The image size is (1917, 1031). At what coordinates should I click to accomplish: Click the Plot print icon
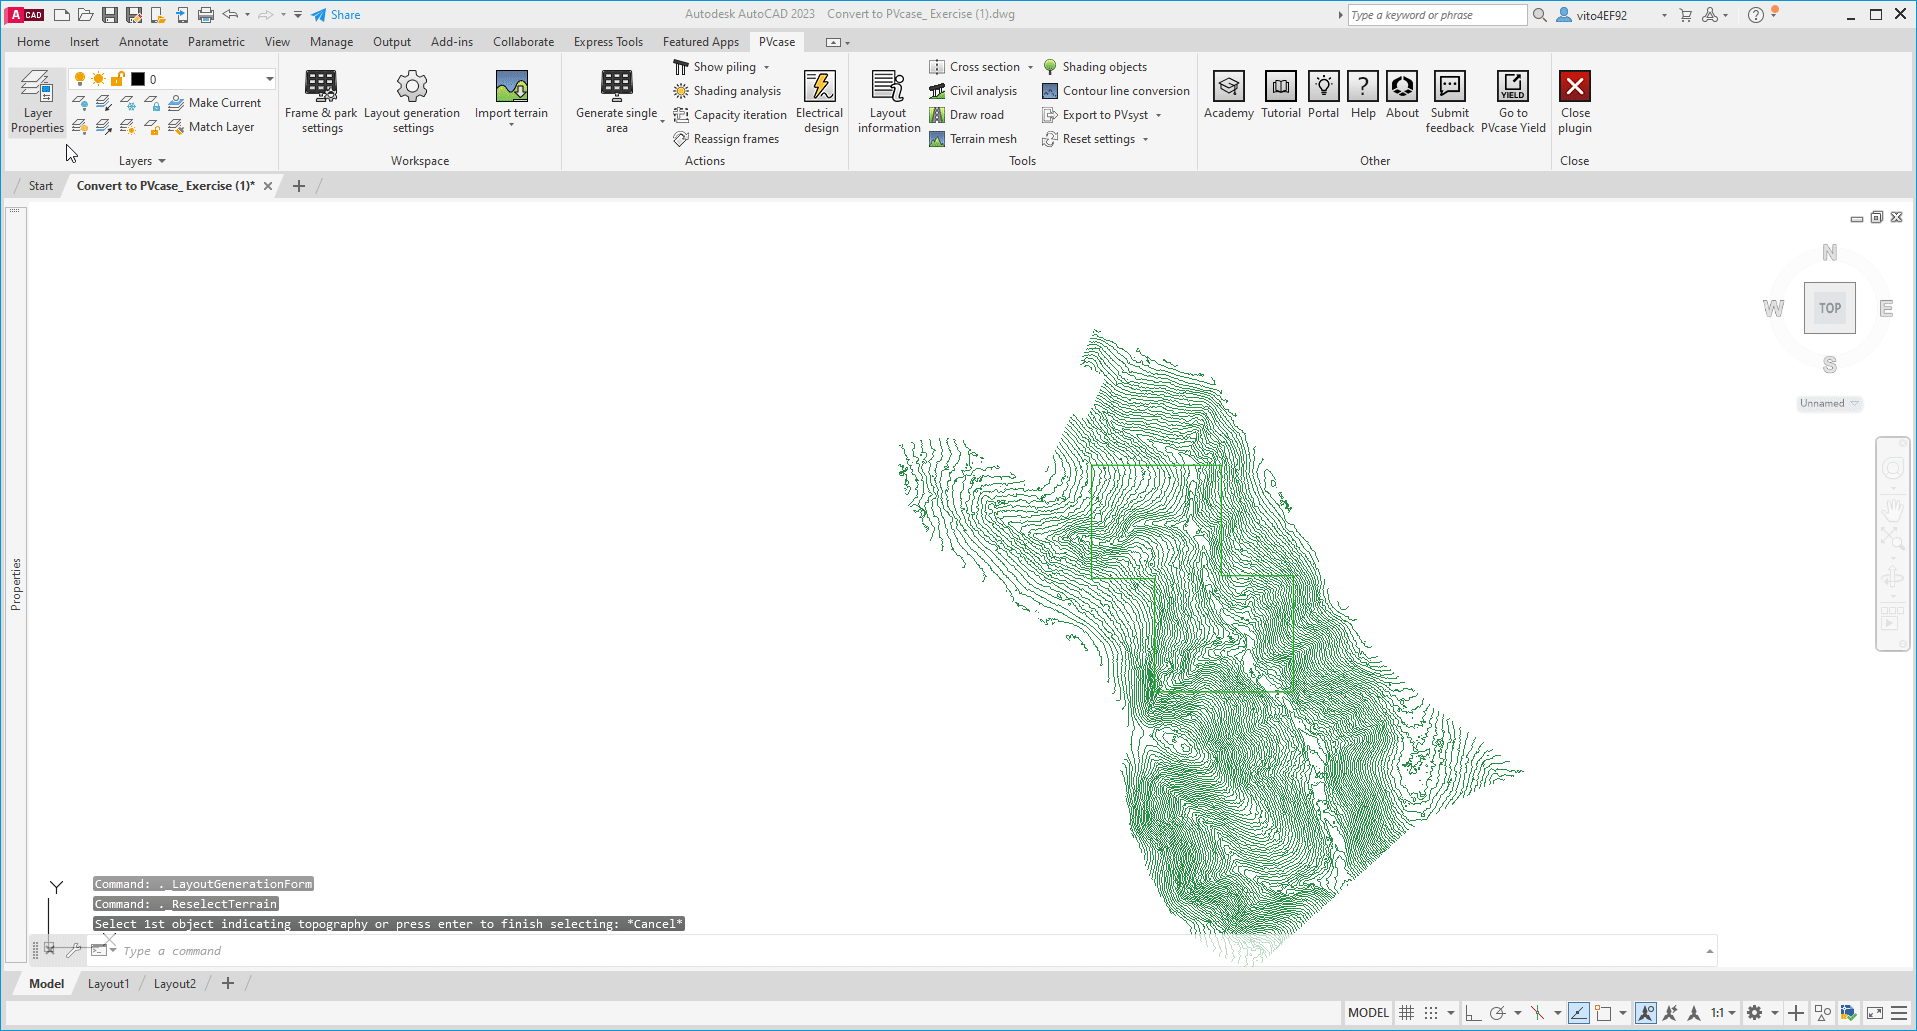click(206, 15)
